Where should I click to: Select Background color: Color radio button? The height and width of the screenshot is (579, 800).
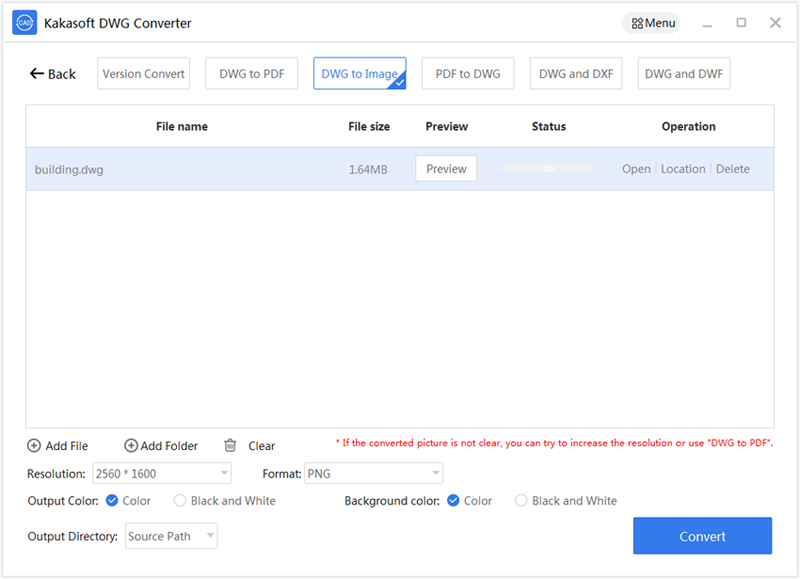click(453, 500)
